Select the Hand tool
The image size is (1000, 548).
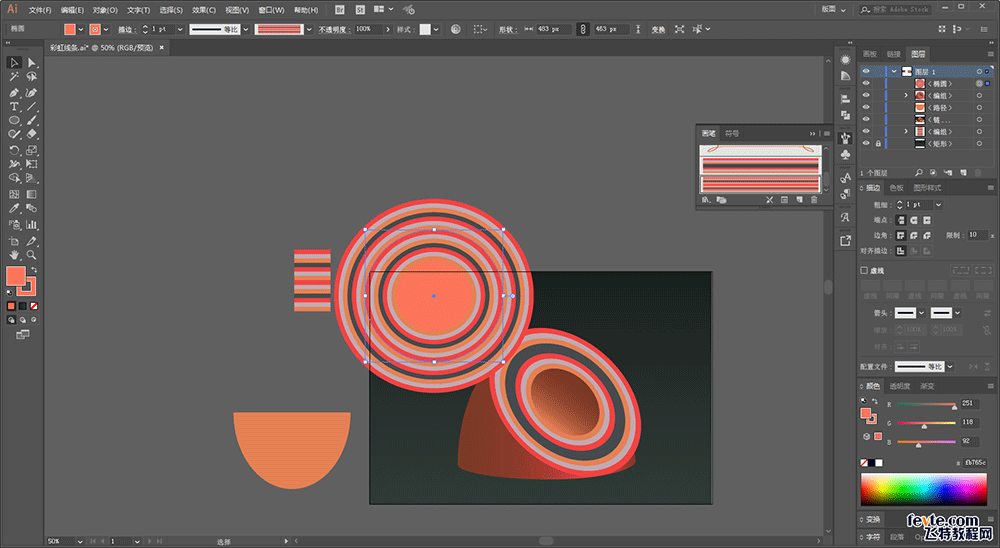(15, 254)
